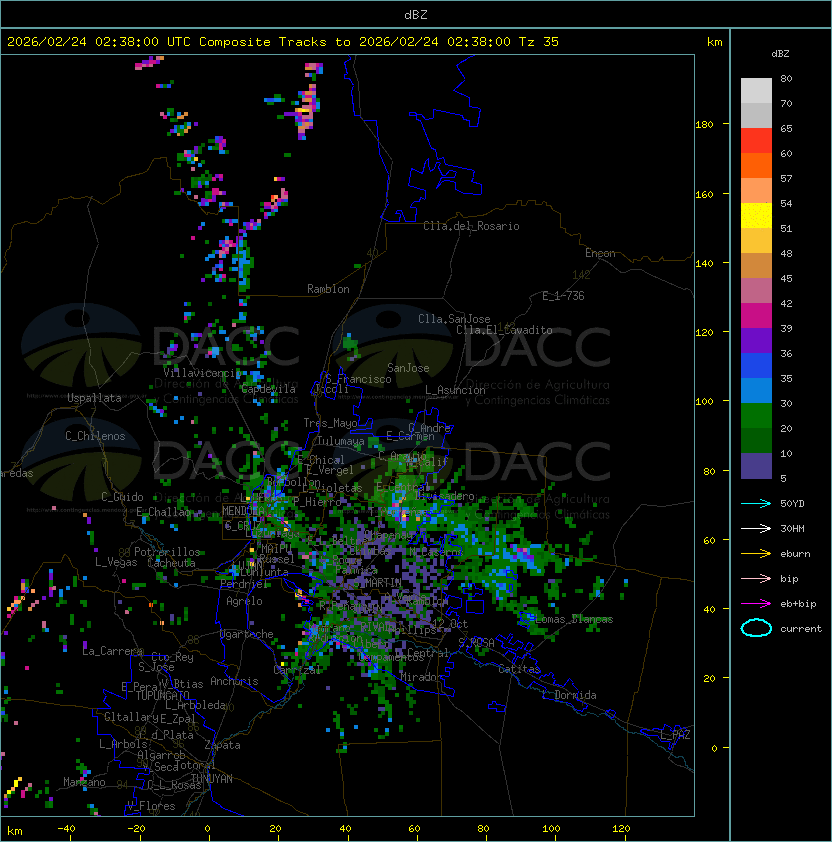Click the 'TUNUYAN' map label
The height and width of the screenshot is (842, 832).
click(212, 779)
